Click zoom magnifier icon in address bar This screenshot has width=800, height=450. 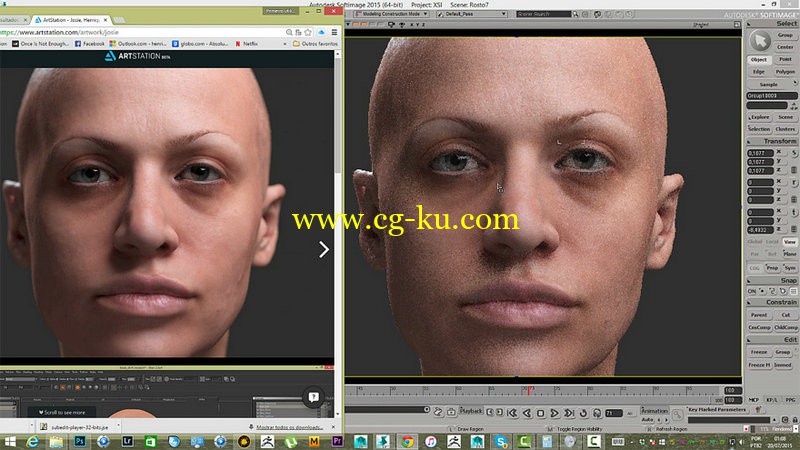[x=289, y=32]
